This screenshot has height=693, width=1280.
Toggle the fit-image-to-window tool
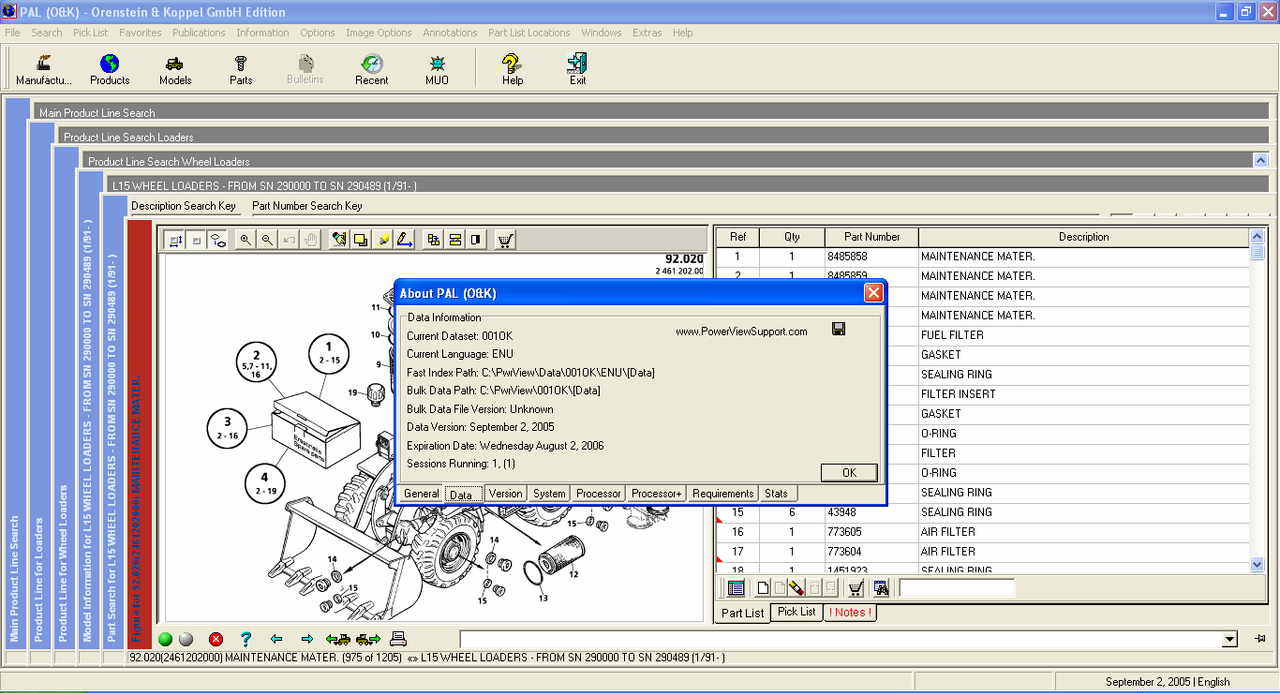[175, 240]
